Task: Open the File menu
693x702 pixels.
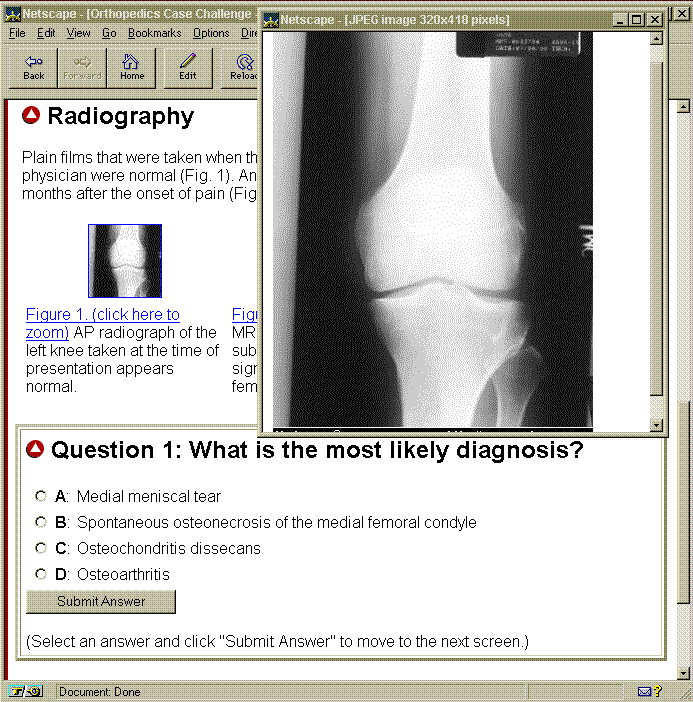Action: point(17,33)
